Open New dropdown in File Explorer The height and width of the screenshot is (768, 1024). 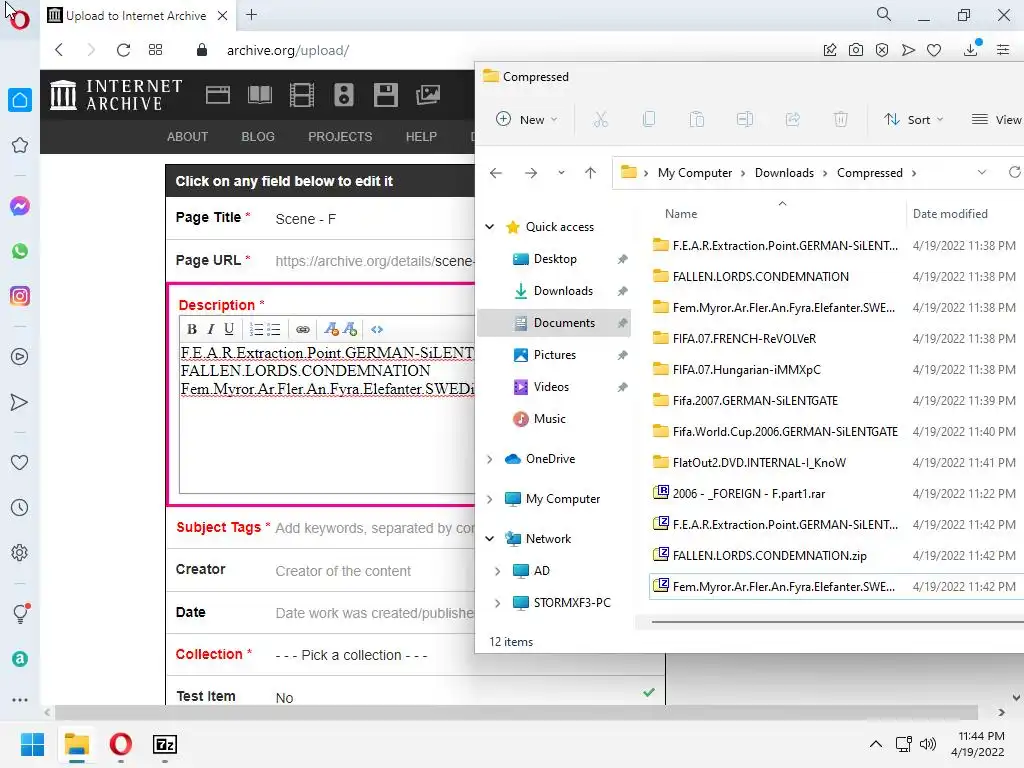click(526, 120)
